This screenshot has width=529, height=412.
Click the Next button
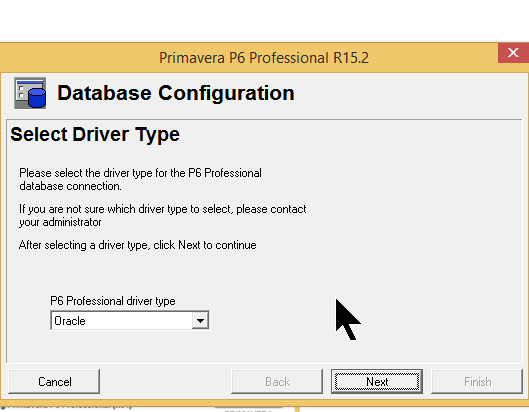(377, 382)
